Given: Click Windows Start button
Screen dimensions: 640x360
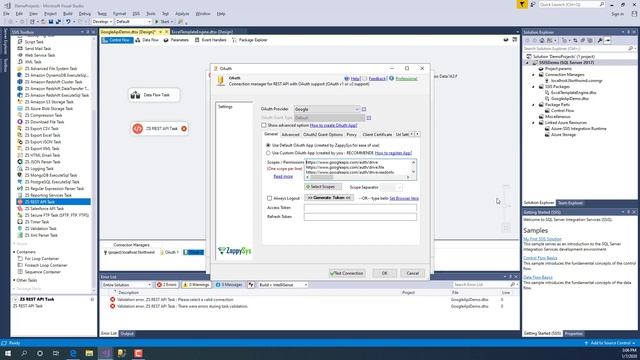Looking at the screenshot, I should point(8,353).
